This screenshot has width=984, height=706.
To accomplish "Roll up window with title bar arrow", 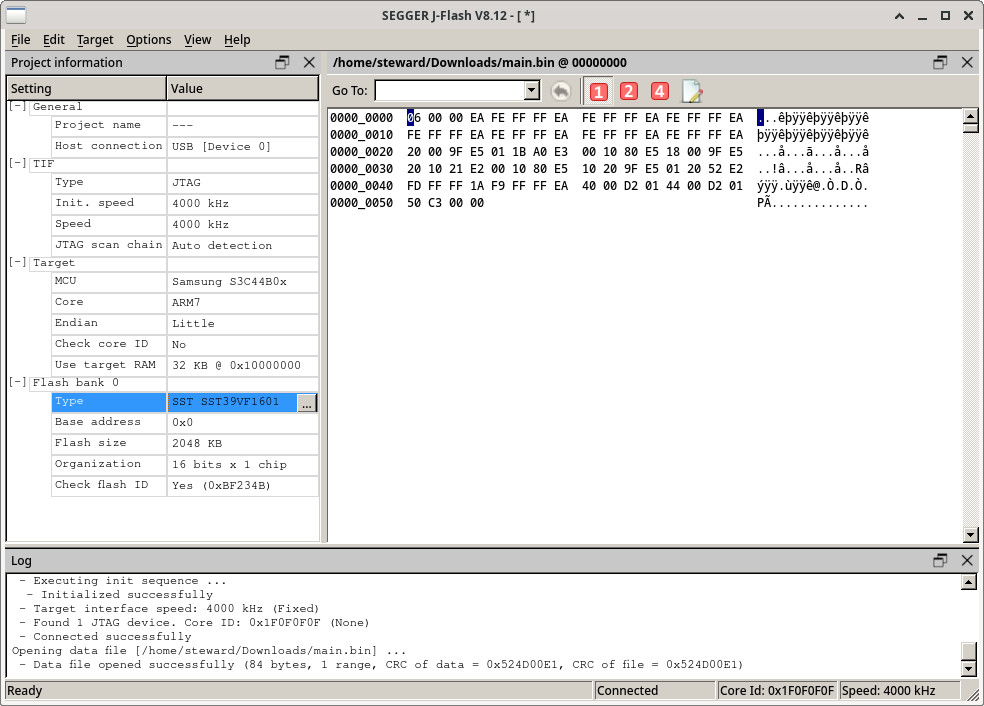I will point(899,16).
